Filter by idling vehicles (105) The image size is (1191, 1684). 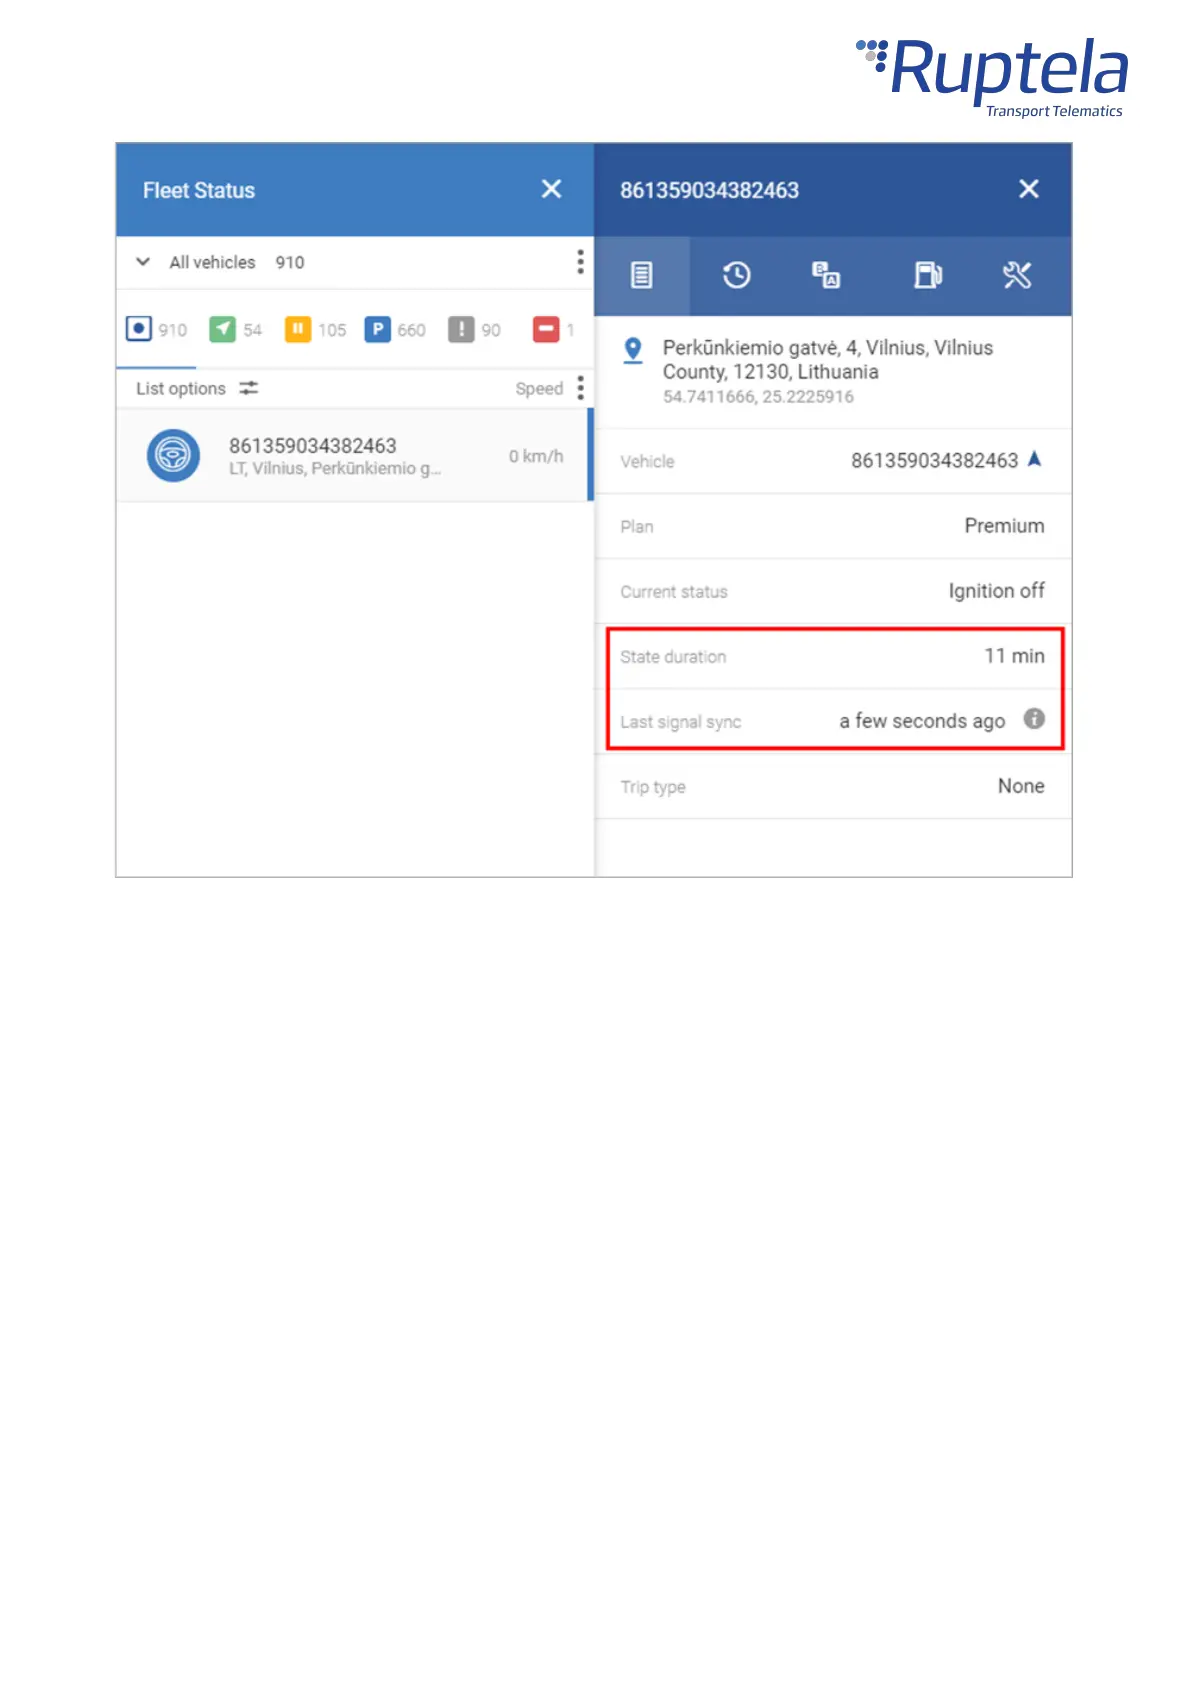[x=315, y=329]
